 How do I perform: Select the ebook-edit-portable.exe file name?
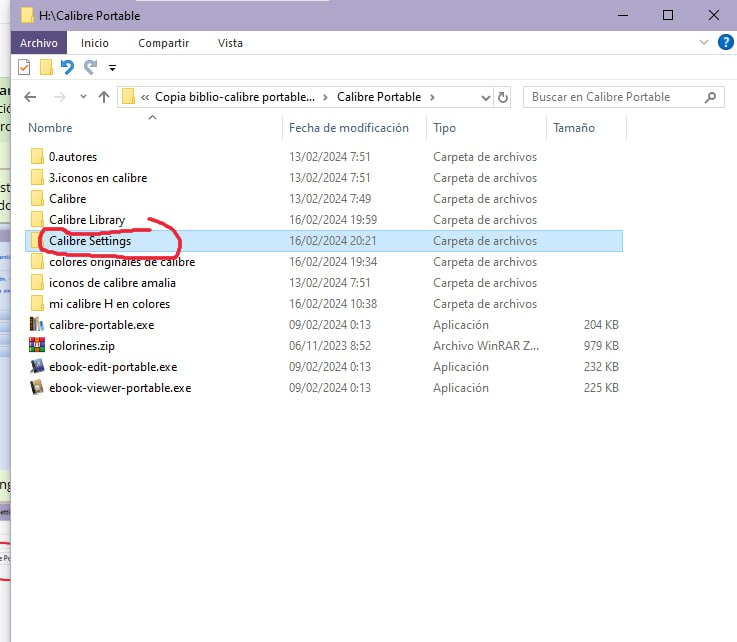[113, 367]
